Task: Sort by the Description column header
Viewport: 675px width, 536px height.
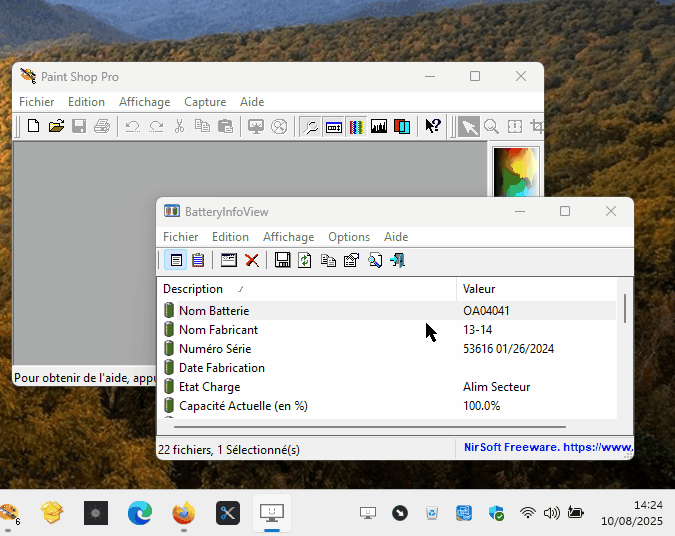Action: 307,289
